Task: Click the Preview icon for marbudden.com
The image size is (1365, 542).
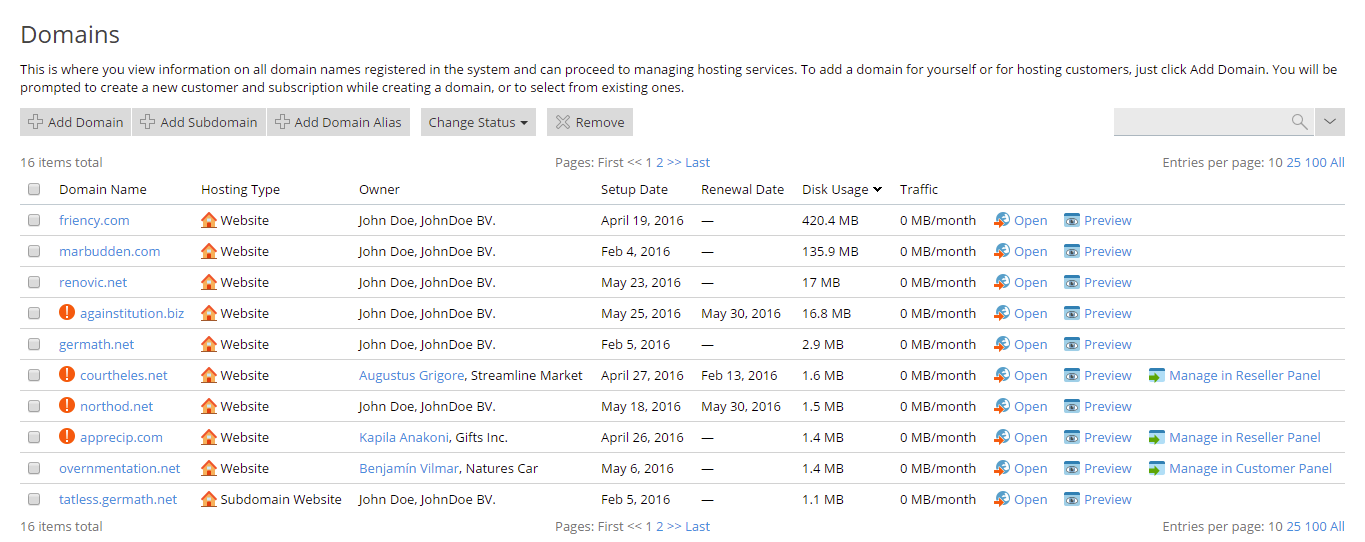Action: (x=1072, y=251)
